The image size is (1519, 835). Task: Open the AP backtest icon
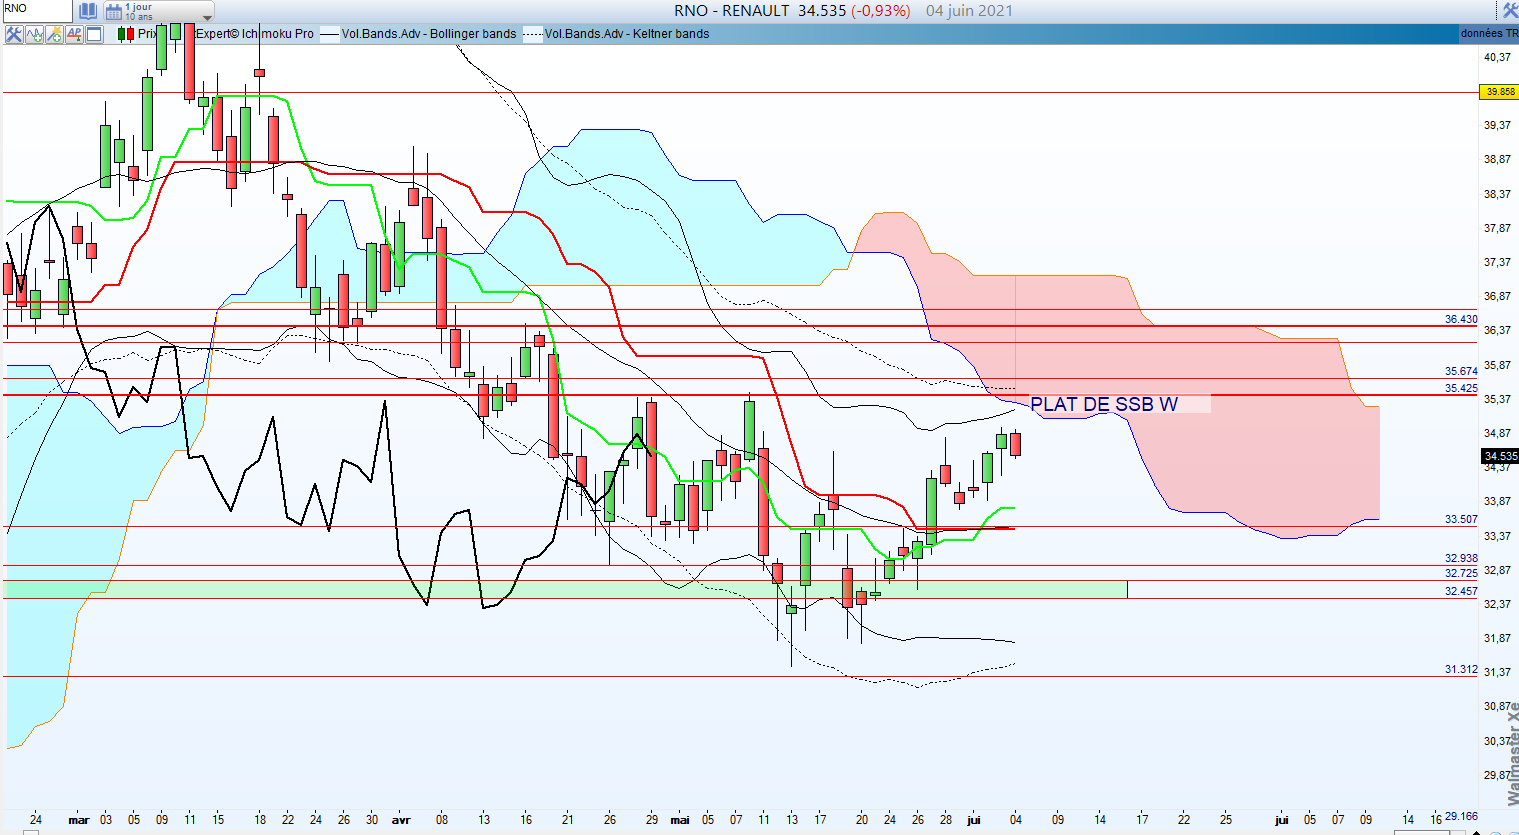coord(74,34)
